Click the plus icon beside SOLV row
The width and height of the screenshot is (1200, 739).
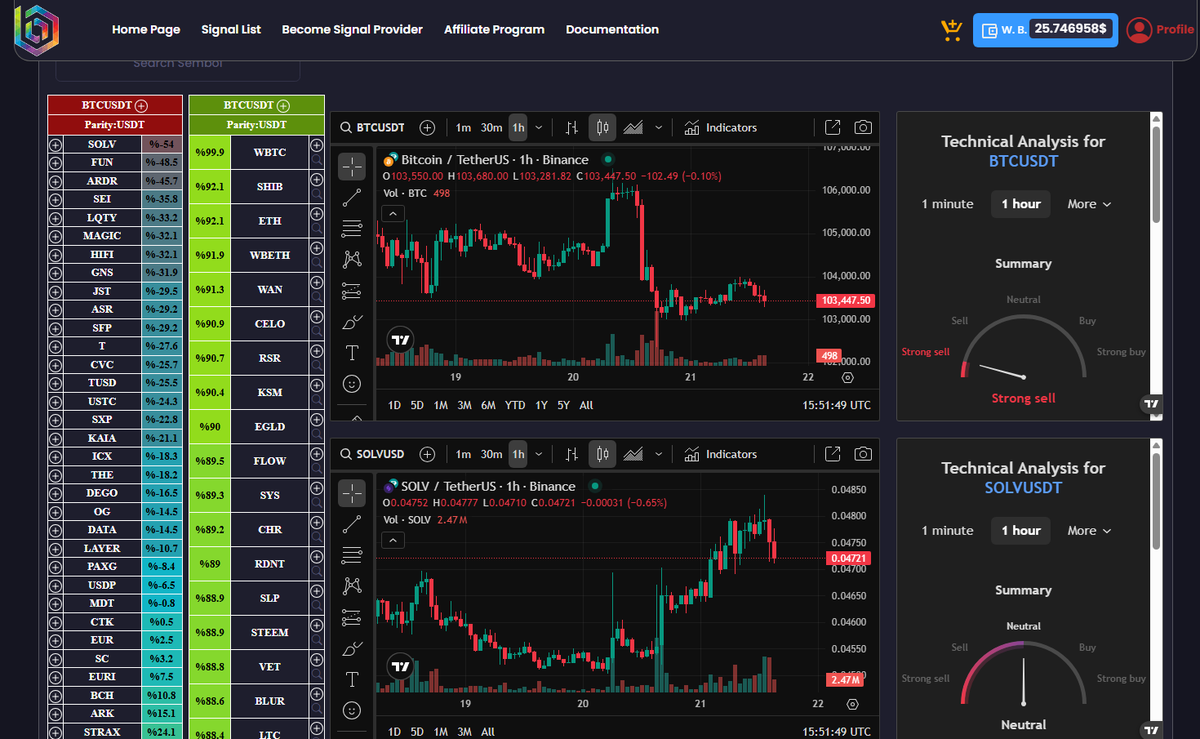(x=56, y=144)
